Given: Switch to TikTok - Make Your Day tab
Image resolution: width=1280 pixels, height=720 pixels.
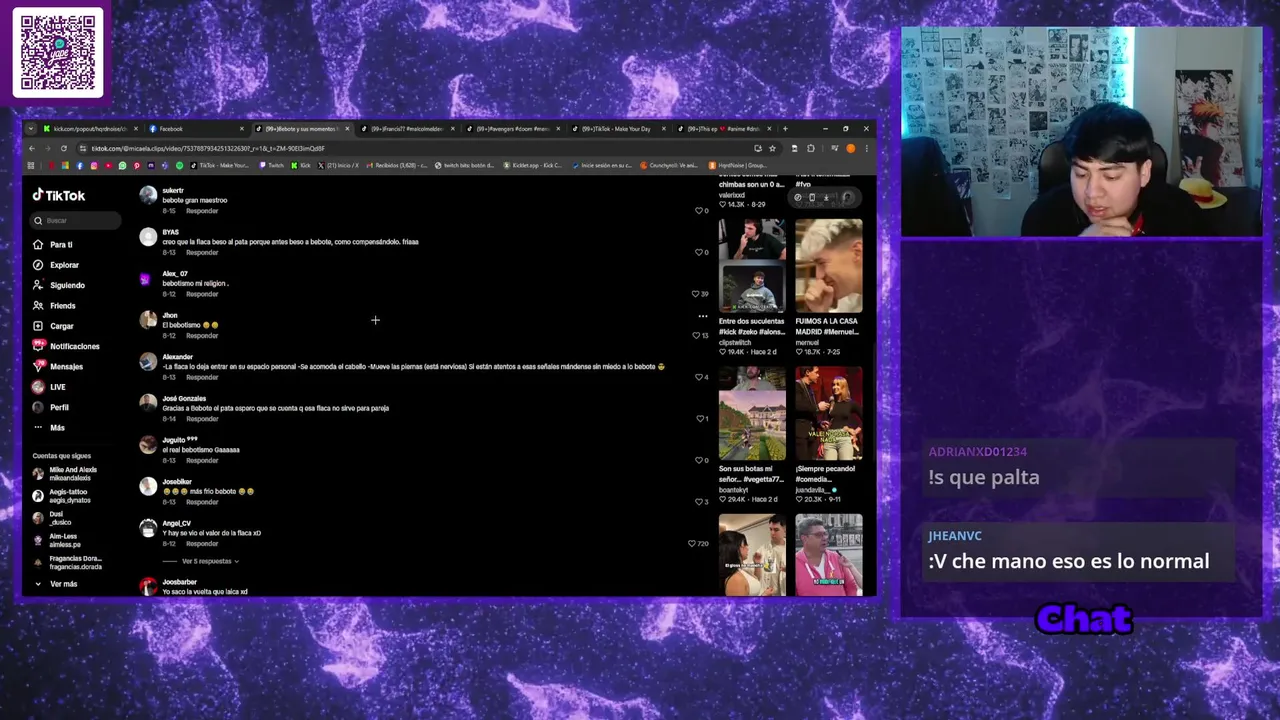Looking at the screenshot, I should tap(618, 129).
